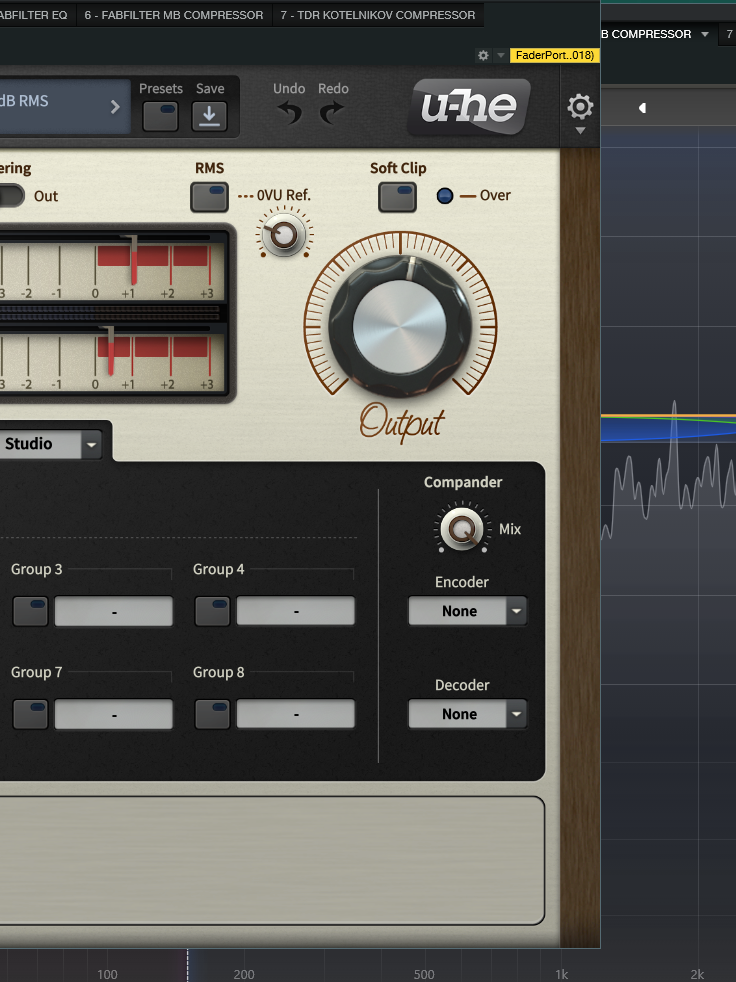The image size is (736, 982).
Task: Go to the next preset with the chevron arrow
Action: tap(115, 107)
